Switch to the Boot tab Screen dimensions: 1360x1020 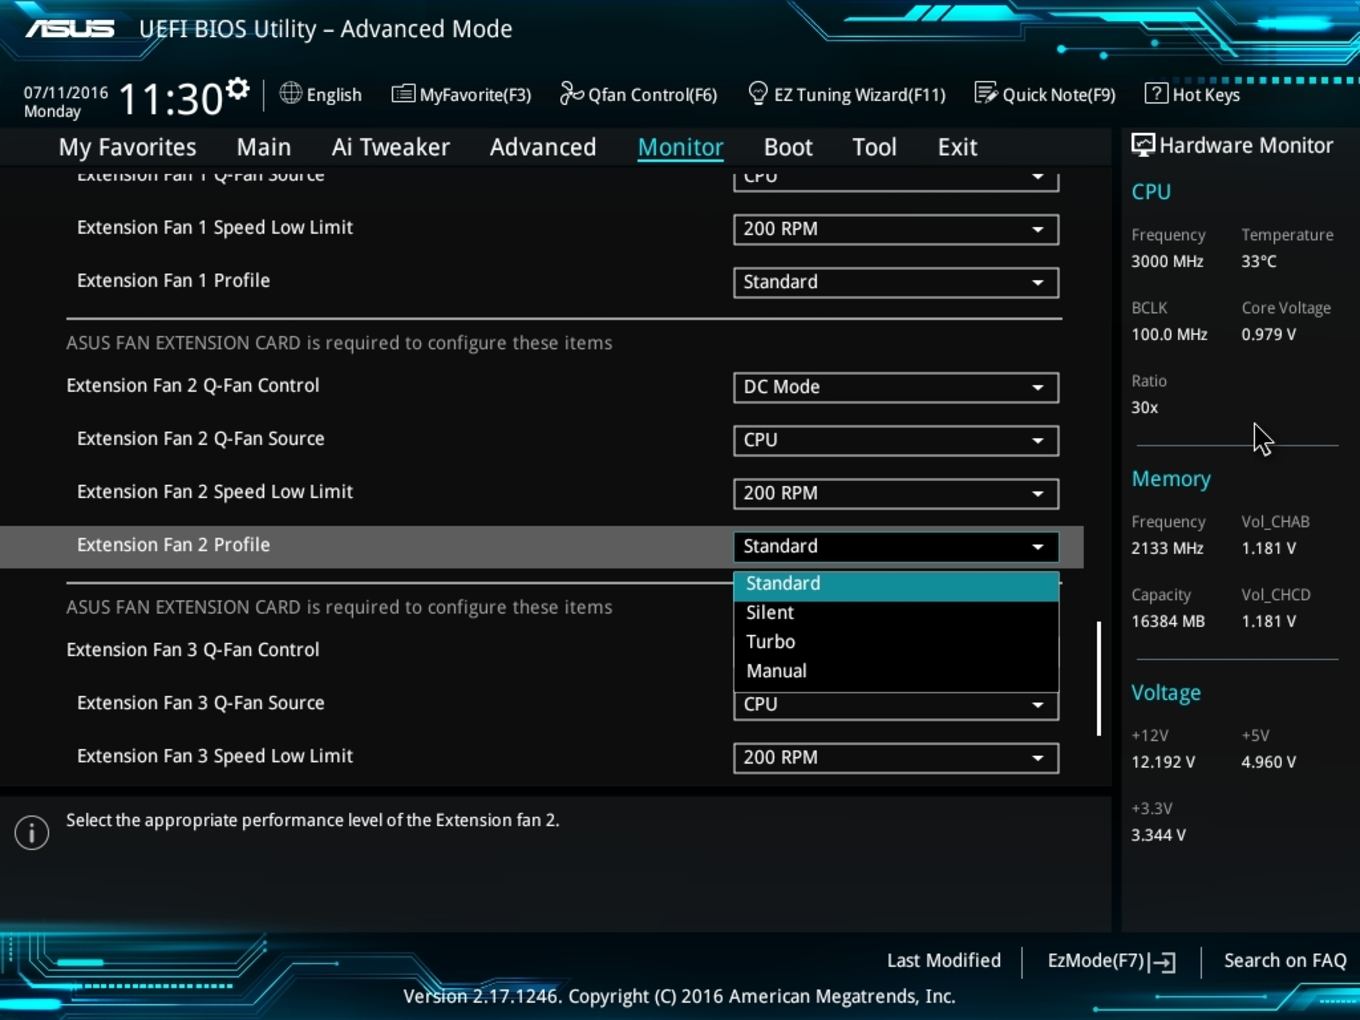[788, 147]
